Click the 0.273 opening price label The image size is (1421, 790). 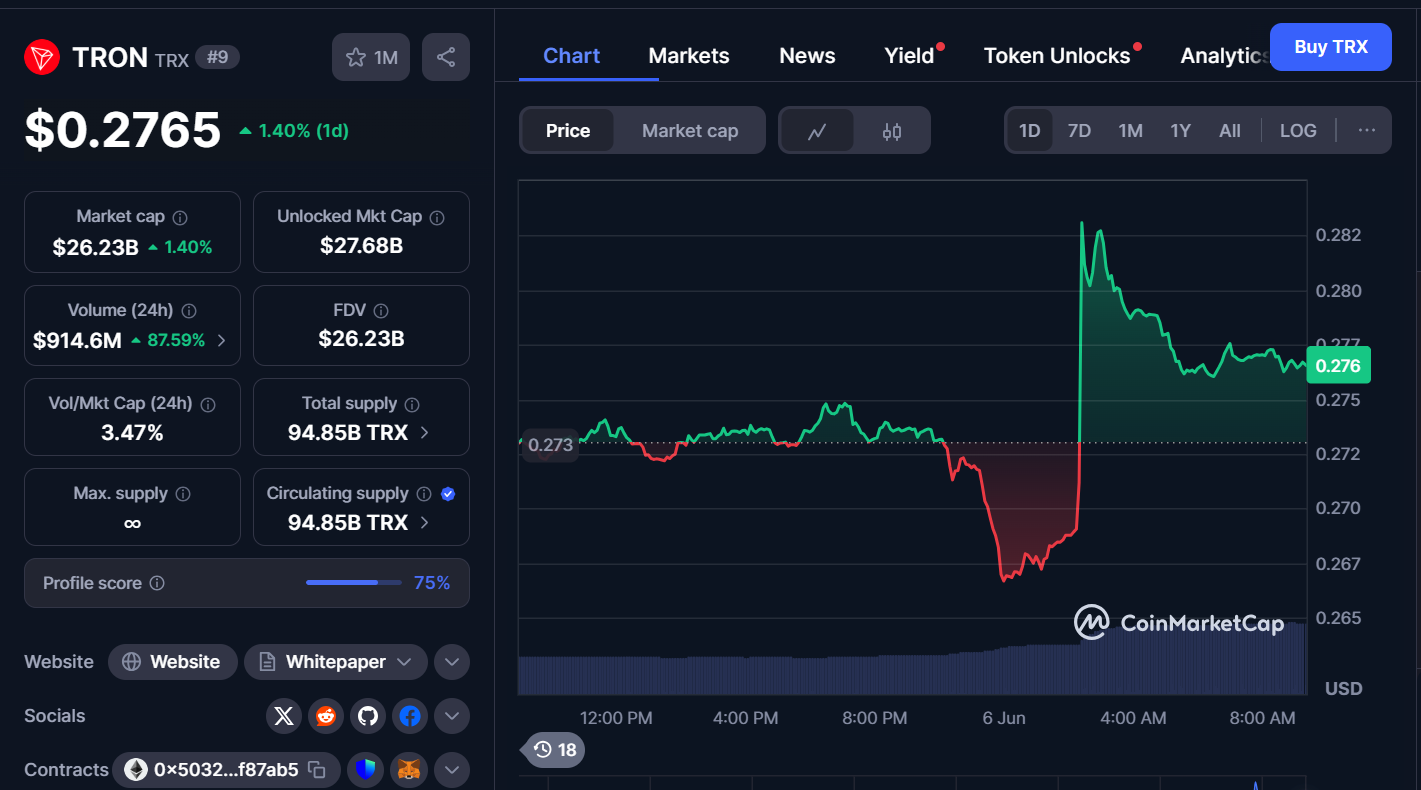click(550, 445)
